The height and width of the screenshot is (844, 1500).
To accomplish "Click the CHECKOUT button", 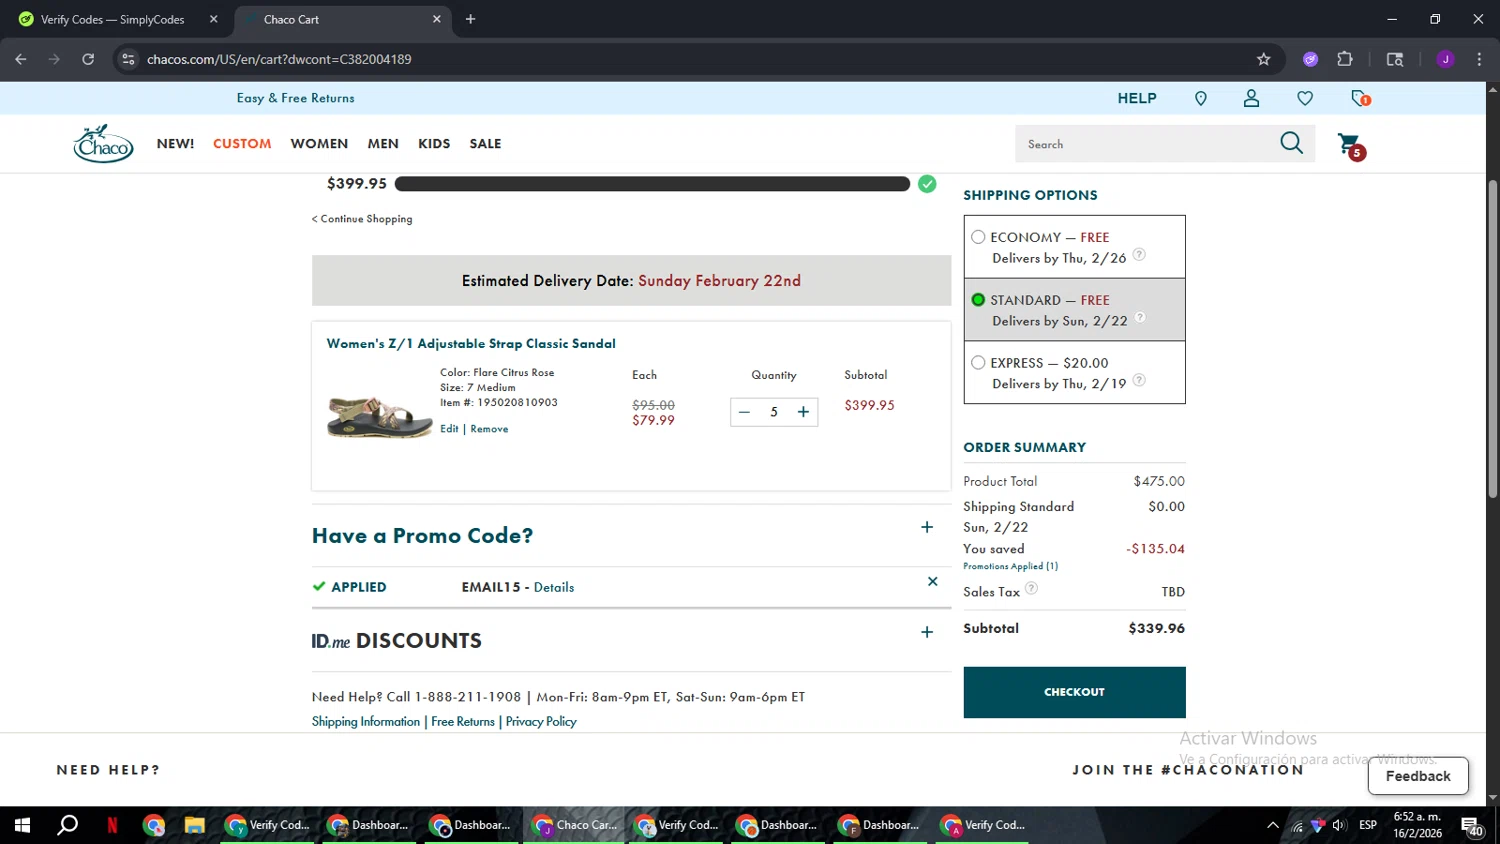I will (1074, 692).
